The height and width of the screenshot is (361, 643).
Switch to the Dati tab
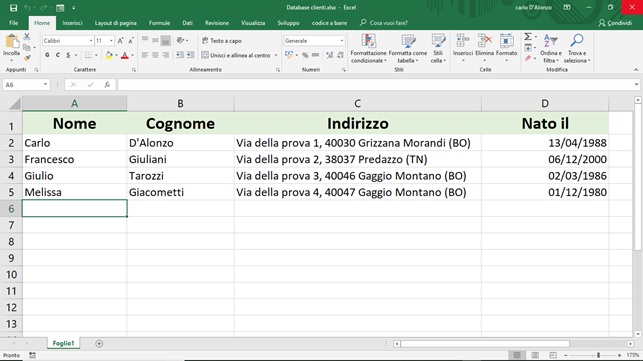point(187,23)
